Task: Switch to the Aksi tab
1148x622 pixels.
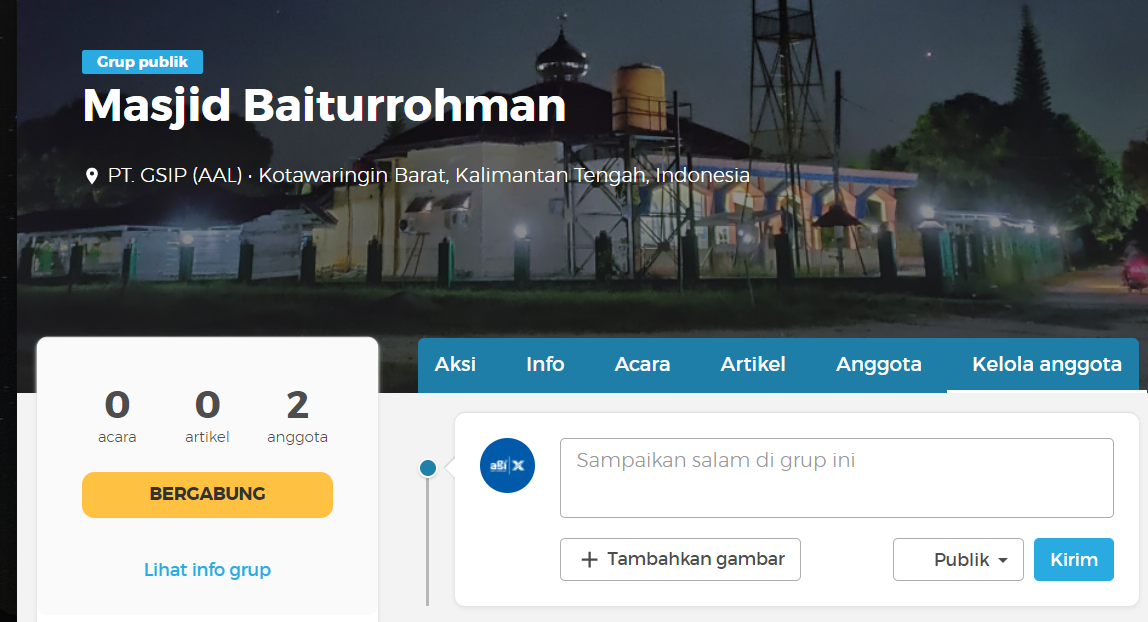Action: pos(455,364)
